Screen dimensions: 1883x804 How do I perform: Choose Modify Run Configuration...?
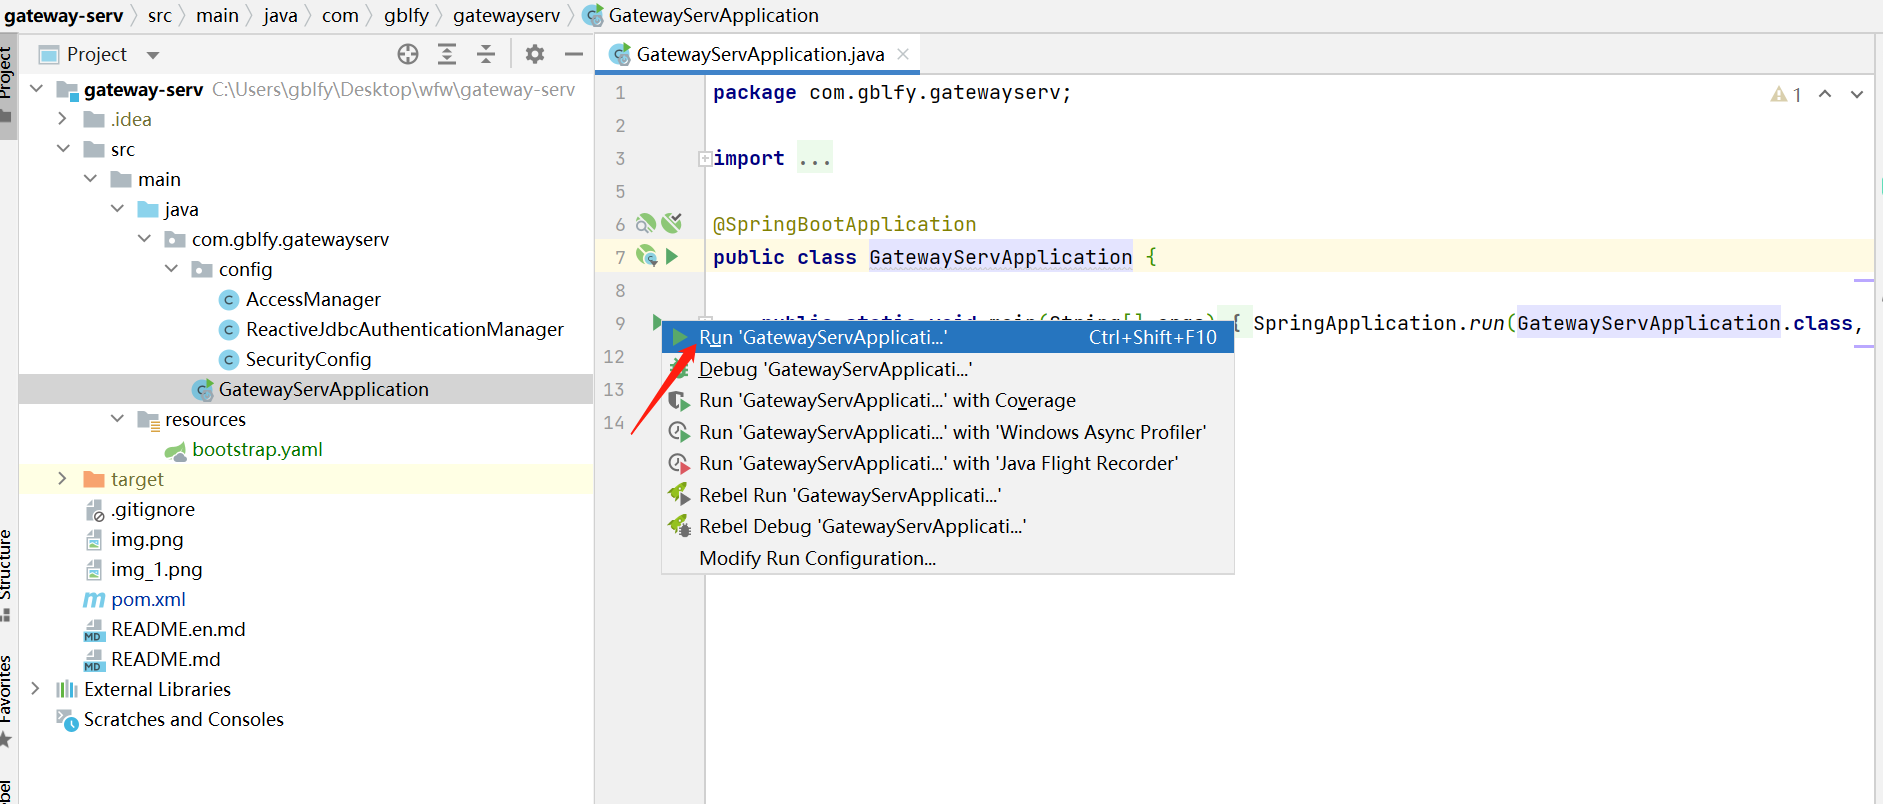[x=948, y=558]
